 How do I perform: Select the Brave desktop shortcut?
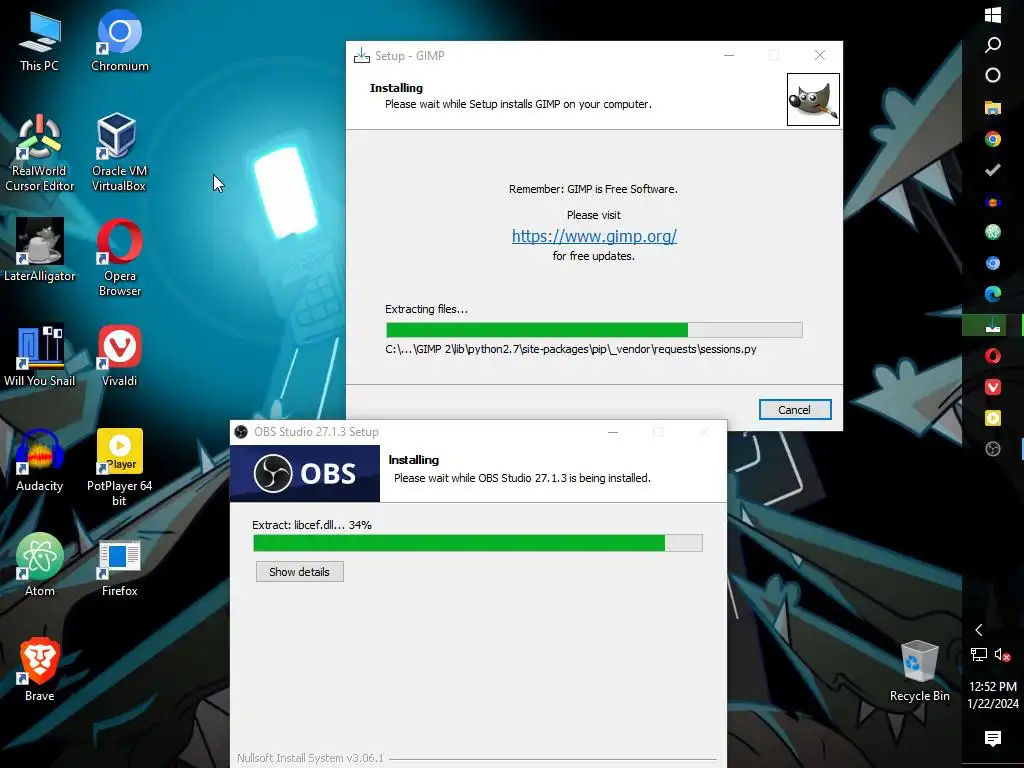pos(39,669)
